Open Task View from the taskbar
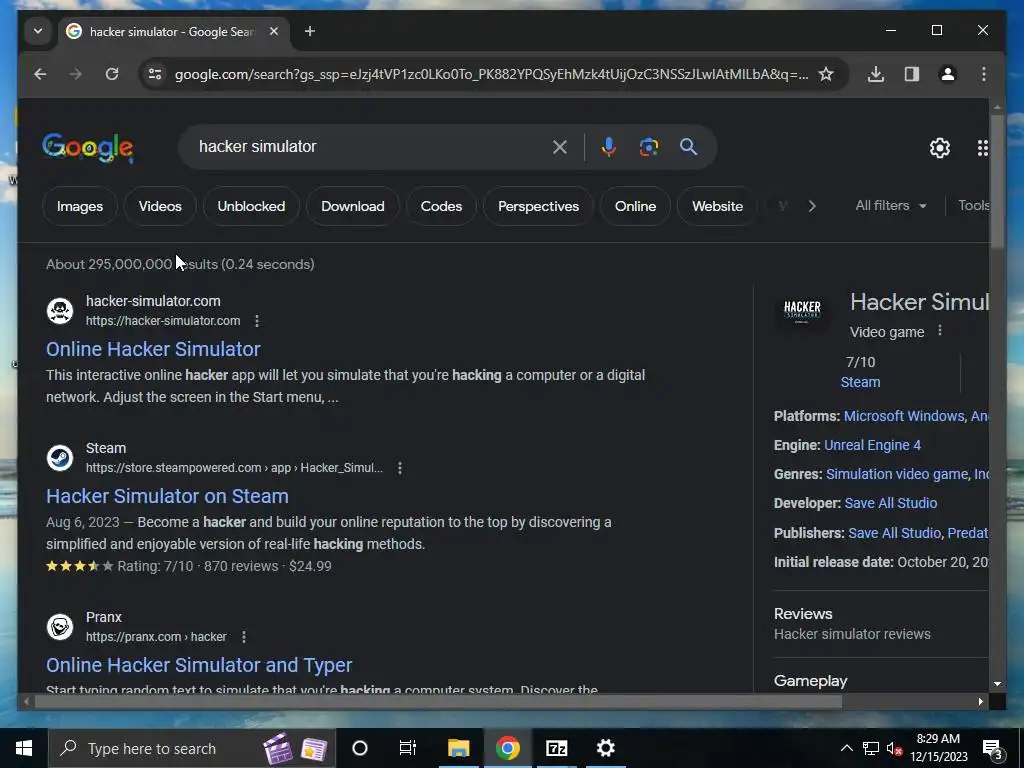This screenshot has width=1024, height=768. (x=408, y=748)
